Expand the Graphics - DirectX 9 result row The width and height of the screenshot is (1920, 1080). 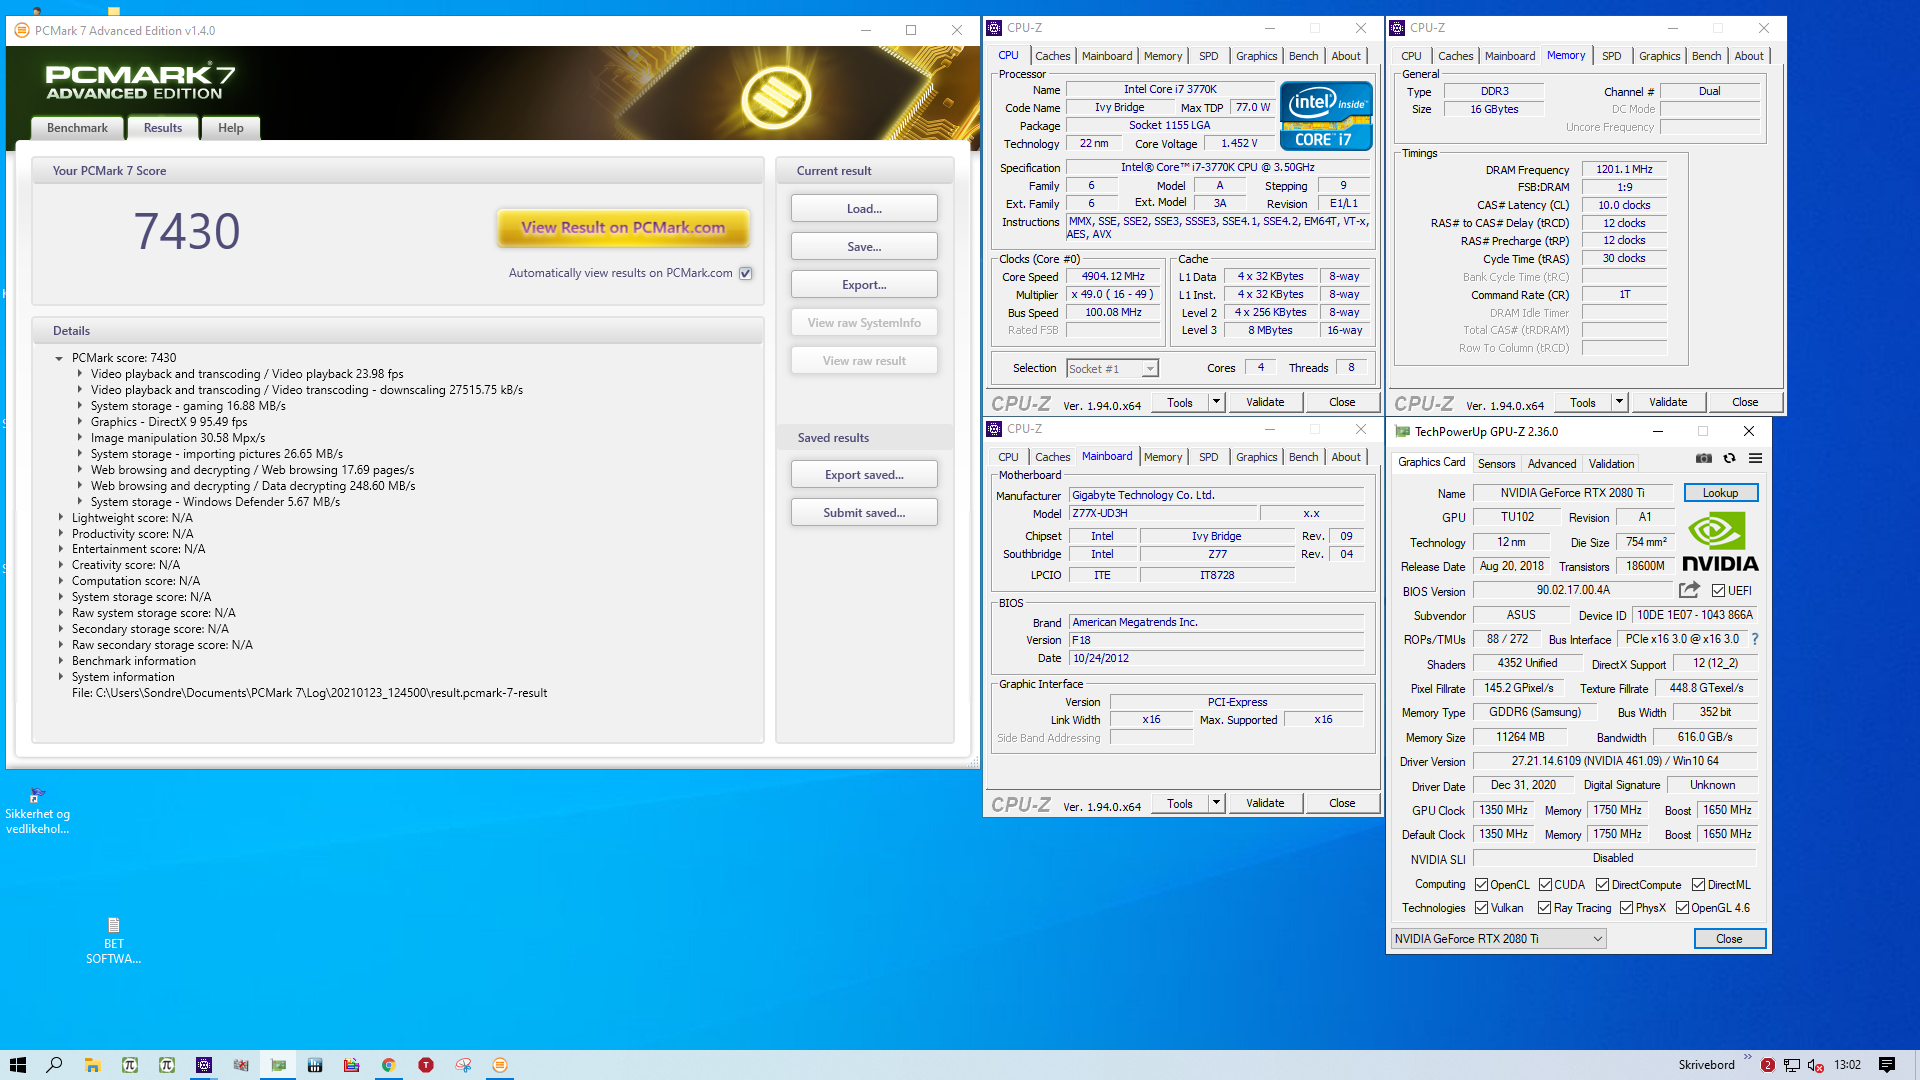[x=80, y=422]
